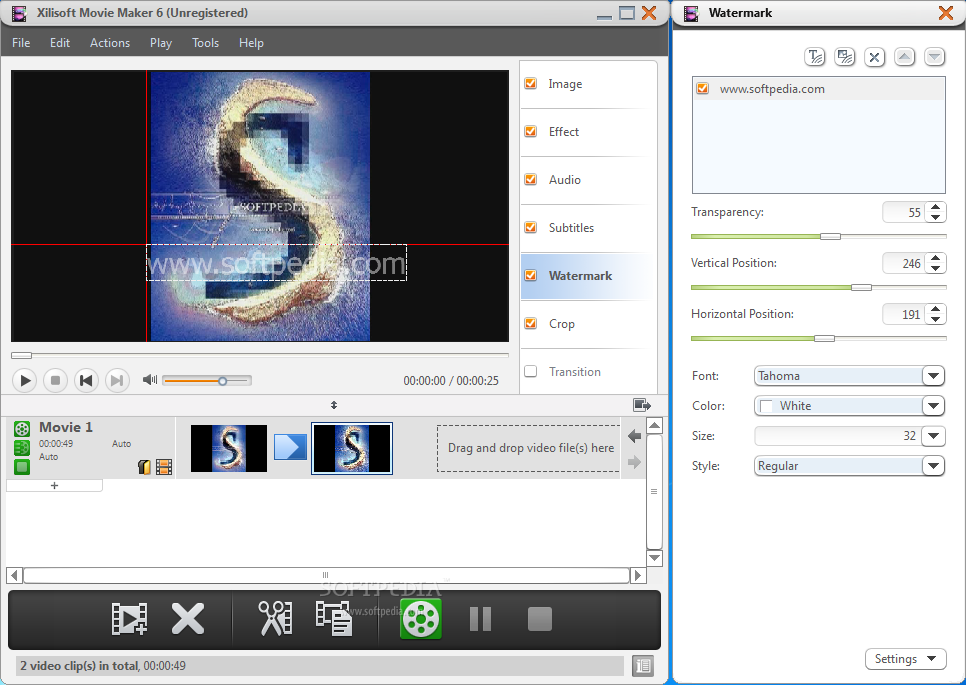Jump to the previous frame
966x685 pixels.
pos(86,380)
